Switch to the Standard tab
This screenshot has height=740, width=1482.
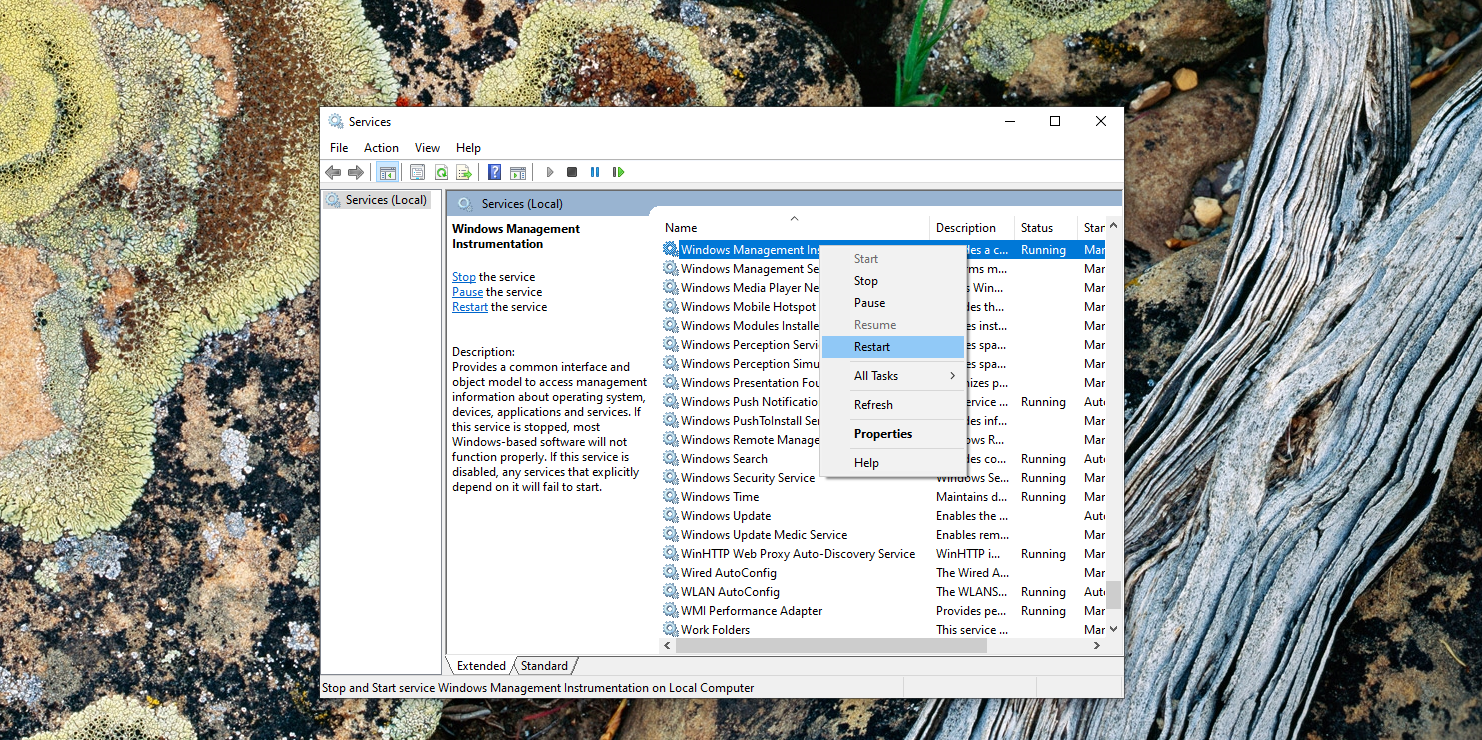point(544,666)
